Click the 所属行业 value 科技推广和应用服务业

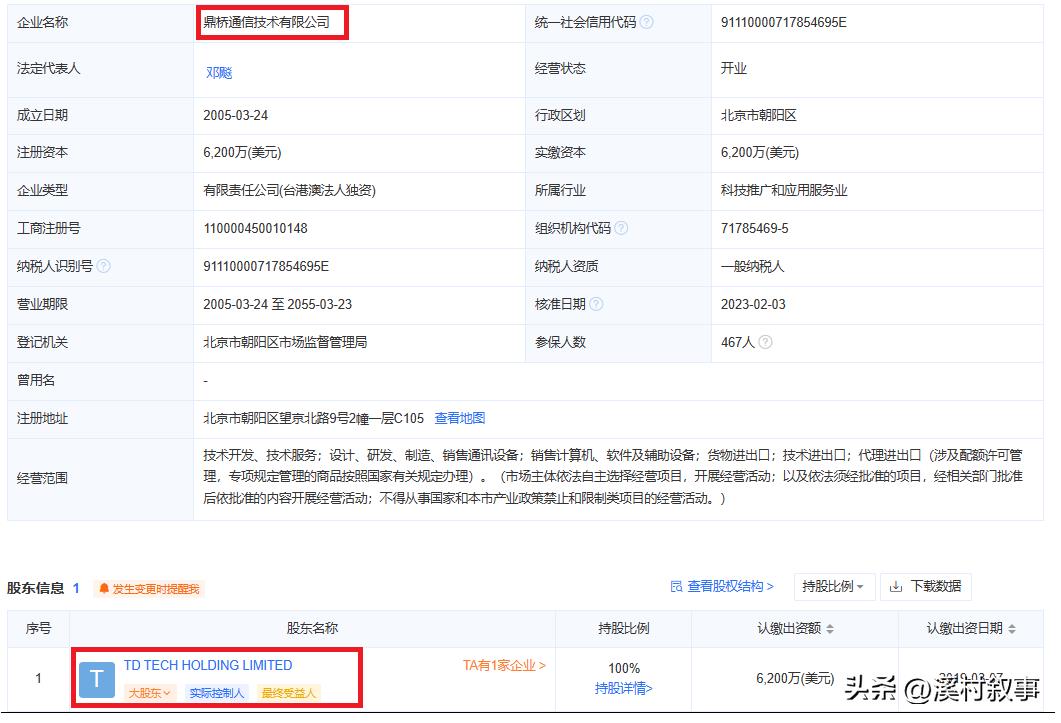coord(784,190)
